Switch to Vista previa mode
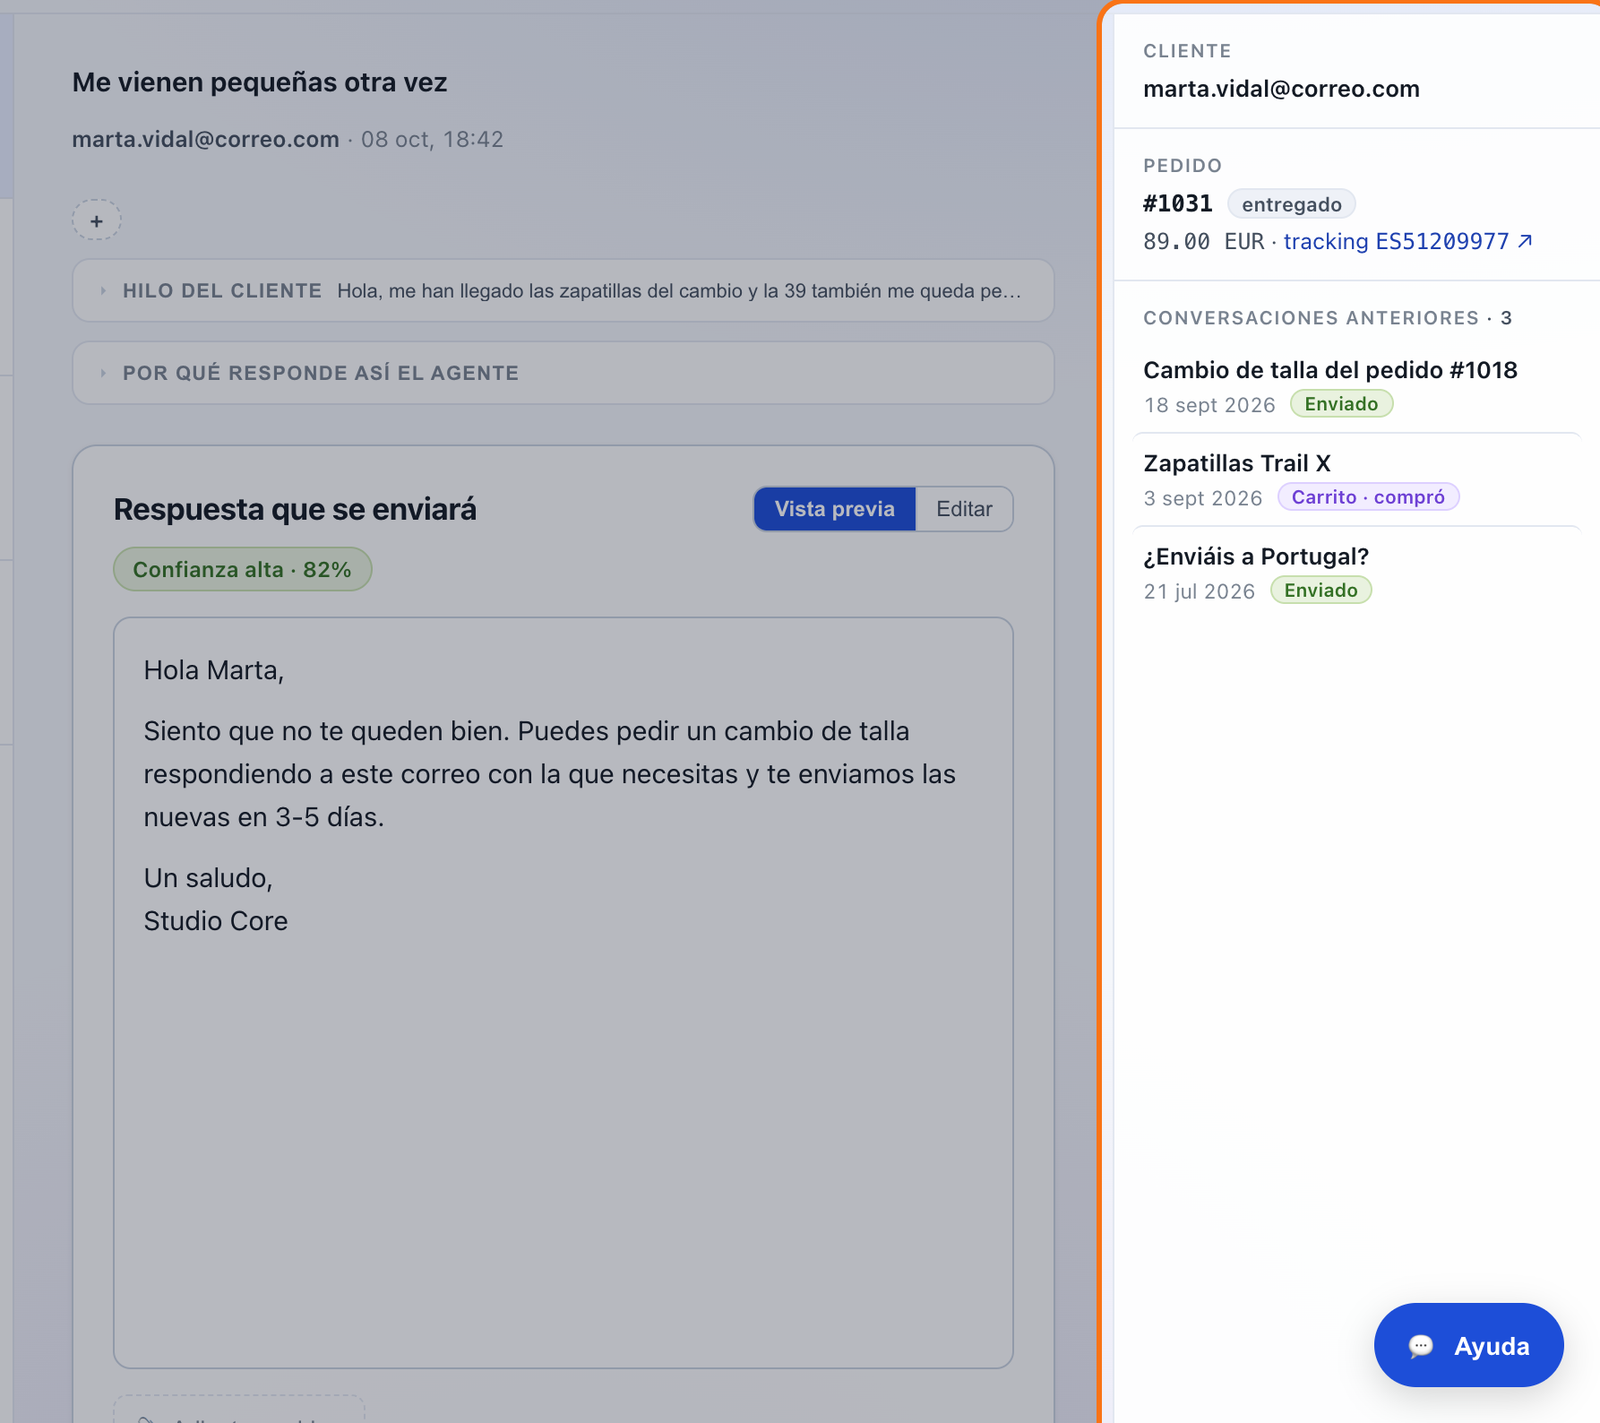Screen dimensions: 1600x1423 [834, 509]
